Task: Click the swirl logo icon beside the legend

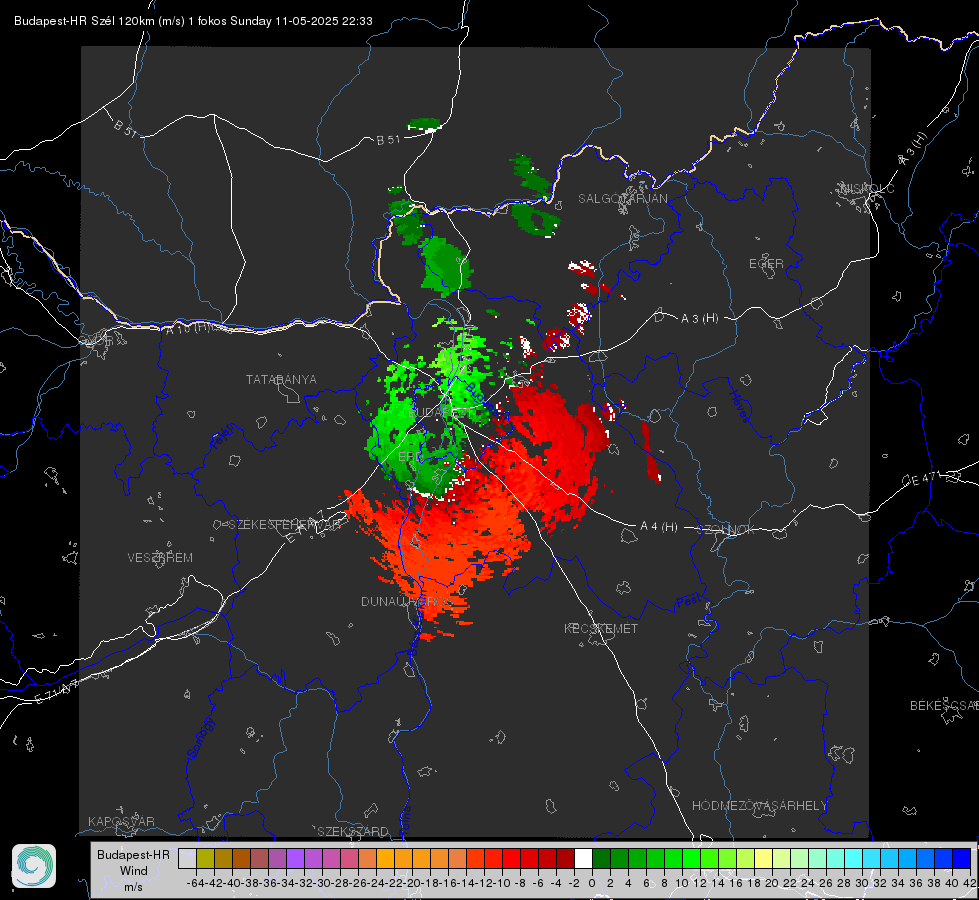Action: click(x=34, y=866)
